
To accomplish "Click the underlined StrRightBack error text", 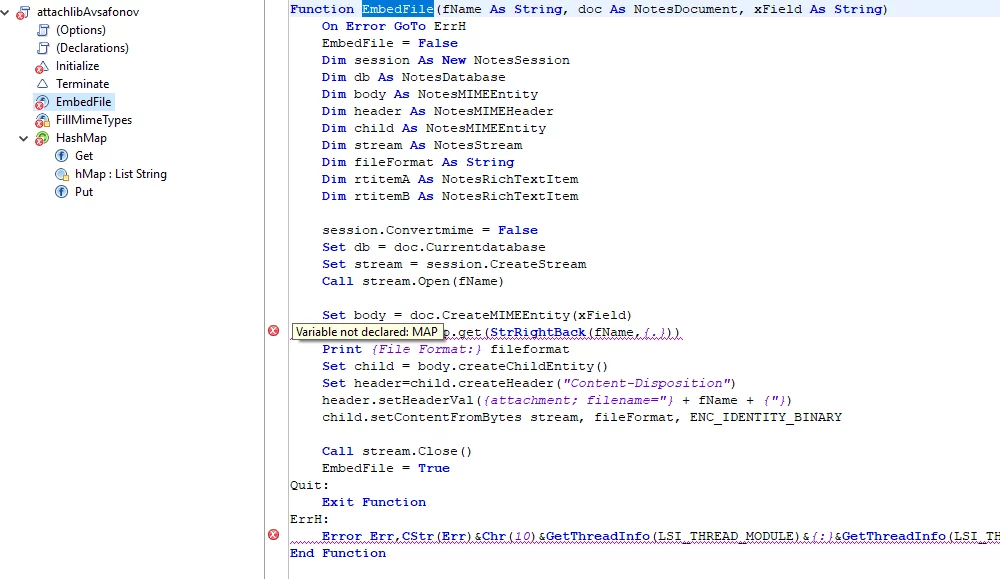I will click(537, 331).
